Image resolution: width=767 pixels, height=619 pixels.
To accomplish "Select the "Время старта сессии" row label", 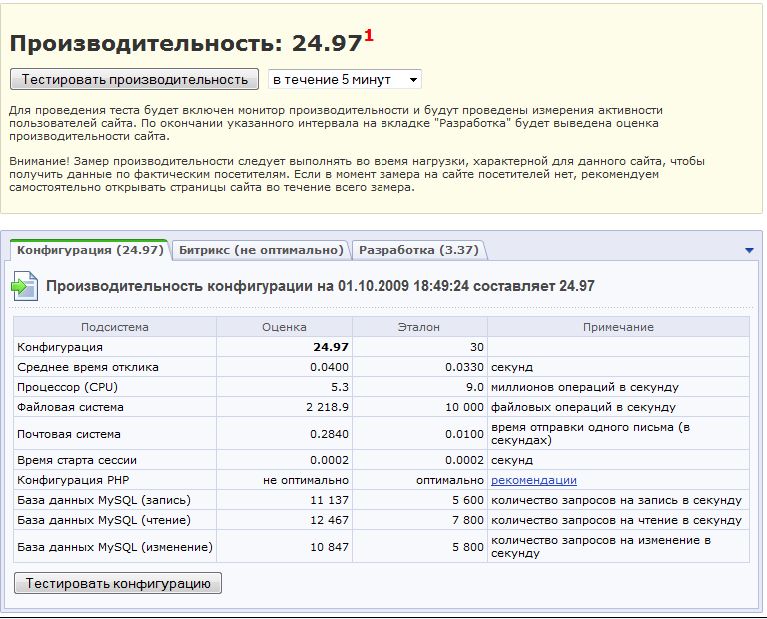I will pyautogui.click(x=77, y=460).
